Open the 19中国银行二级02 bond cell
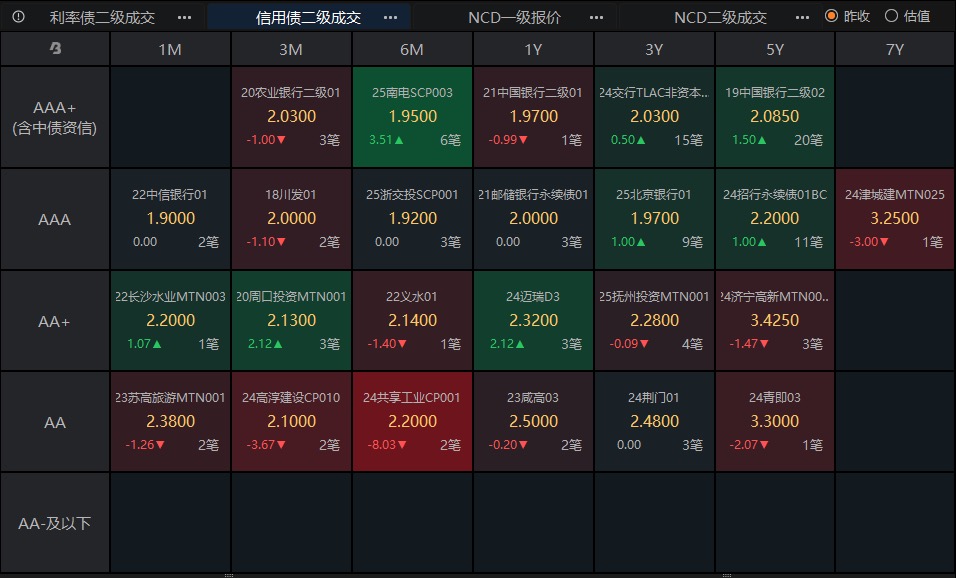 [x=775, y=117]
